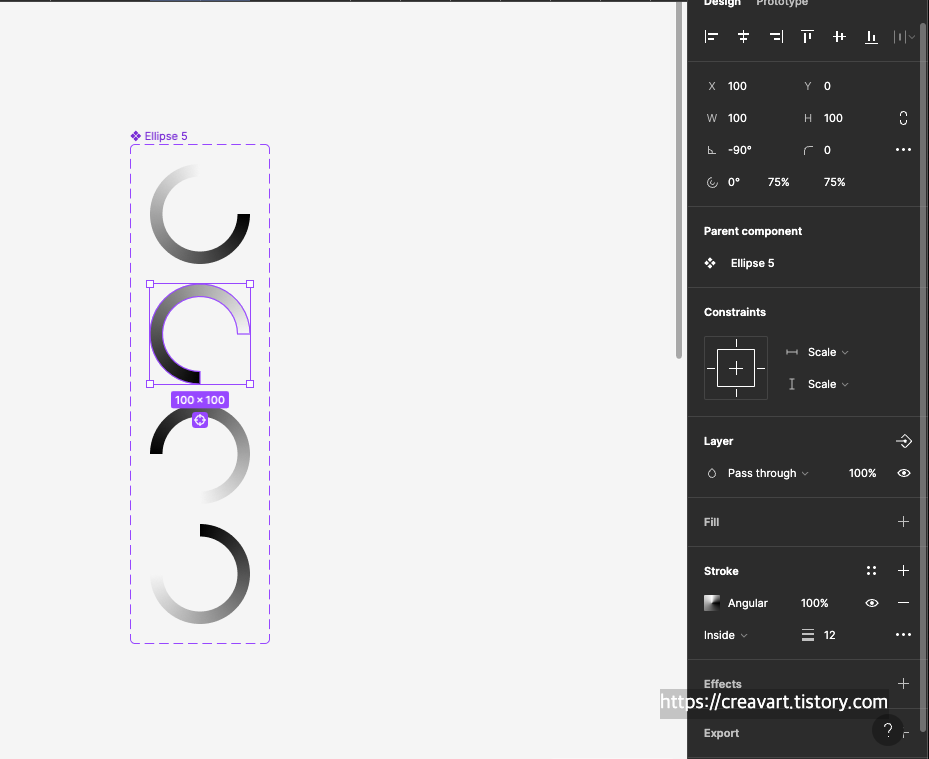Image resolution: width=929 pixels, height=759 pixels.
Task: Edit the arc sweep 75% value
Action: [x=779, y=182]
